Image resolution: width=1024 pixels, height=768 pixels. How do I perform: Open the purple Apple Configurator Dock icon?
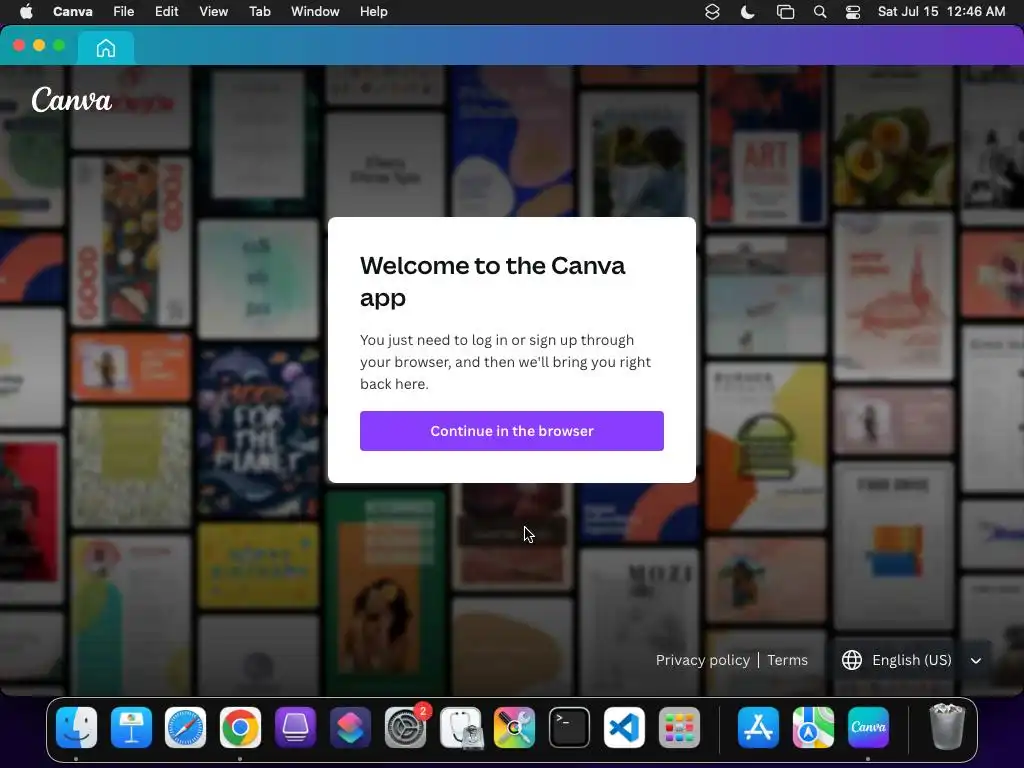click(295, 727)
